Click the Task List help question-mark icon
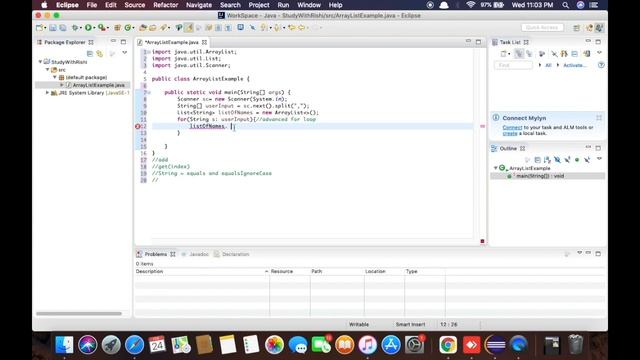This screenshot has width=640, height=360. click(601, 65)
